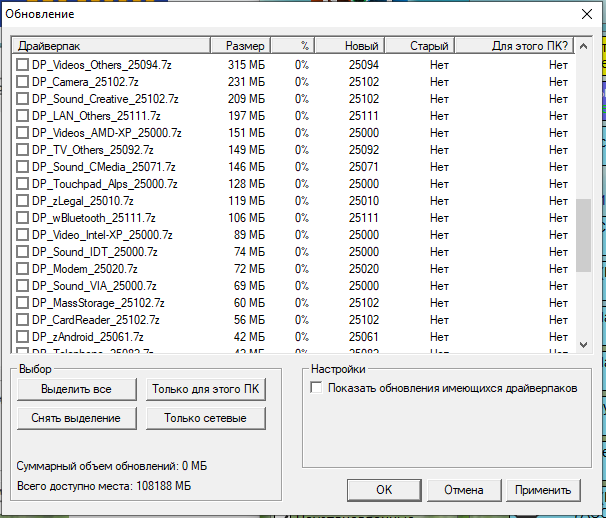Tick the DP_zAndroid_25061.7z checkbox
Image resolution: width=606 pixels, height=518 pixels.
[23, 337]
